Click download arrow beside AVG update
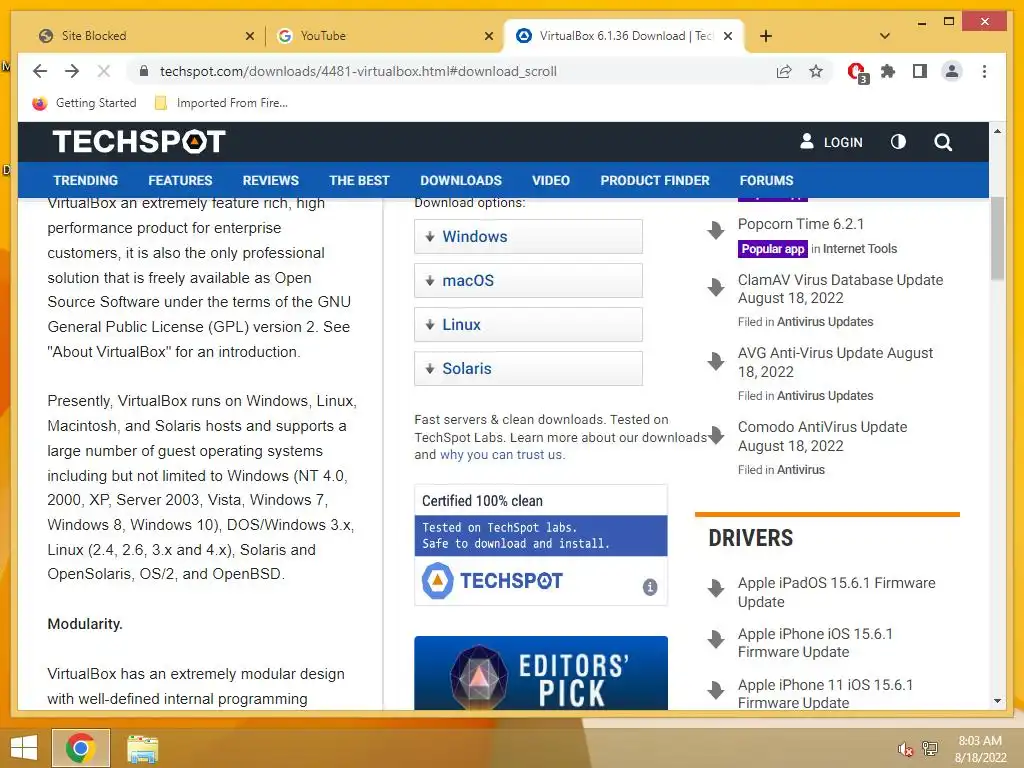The height and width of the screenshot is (768, 1024). click(716, 360)
